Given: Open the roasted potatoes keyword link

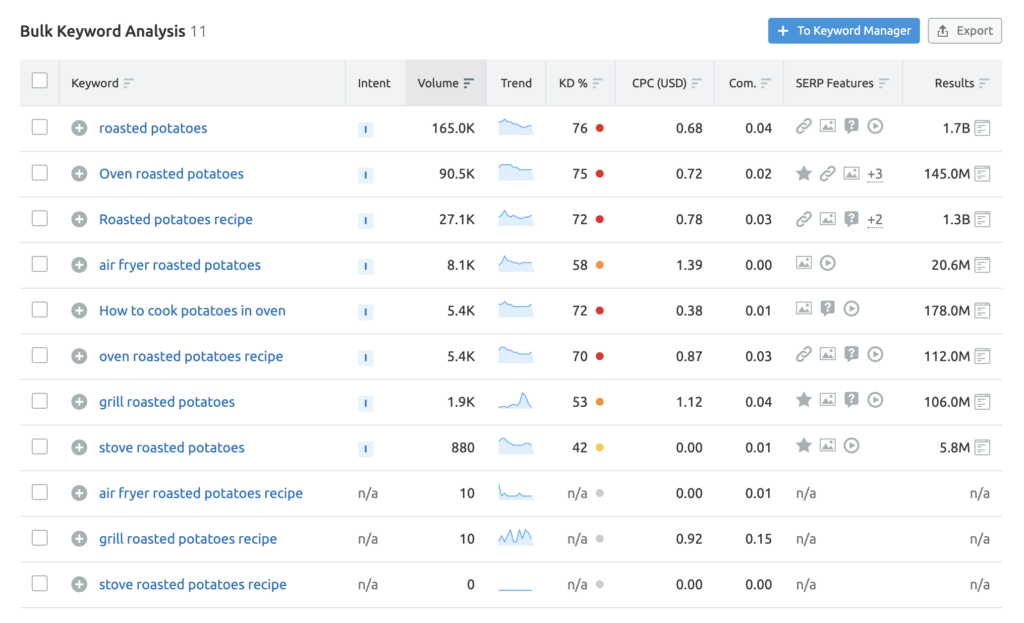Looking at the screenshot, I should coord(153,128).
